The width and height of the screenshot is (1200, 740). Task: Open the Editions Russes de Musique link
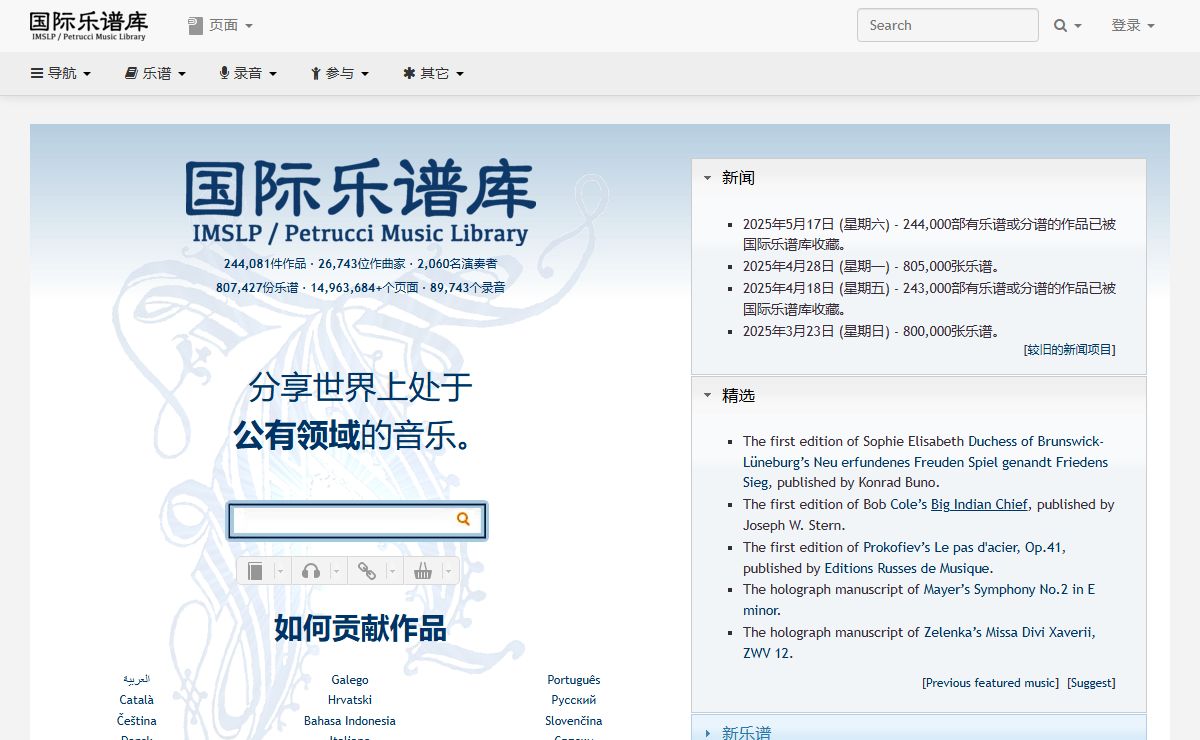tap(907, 569)
